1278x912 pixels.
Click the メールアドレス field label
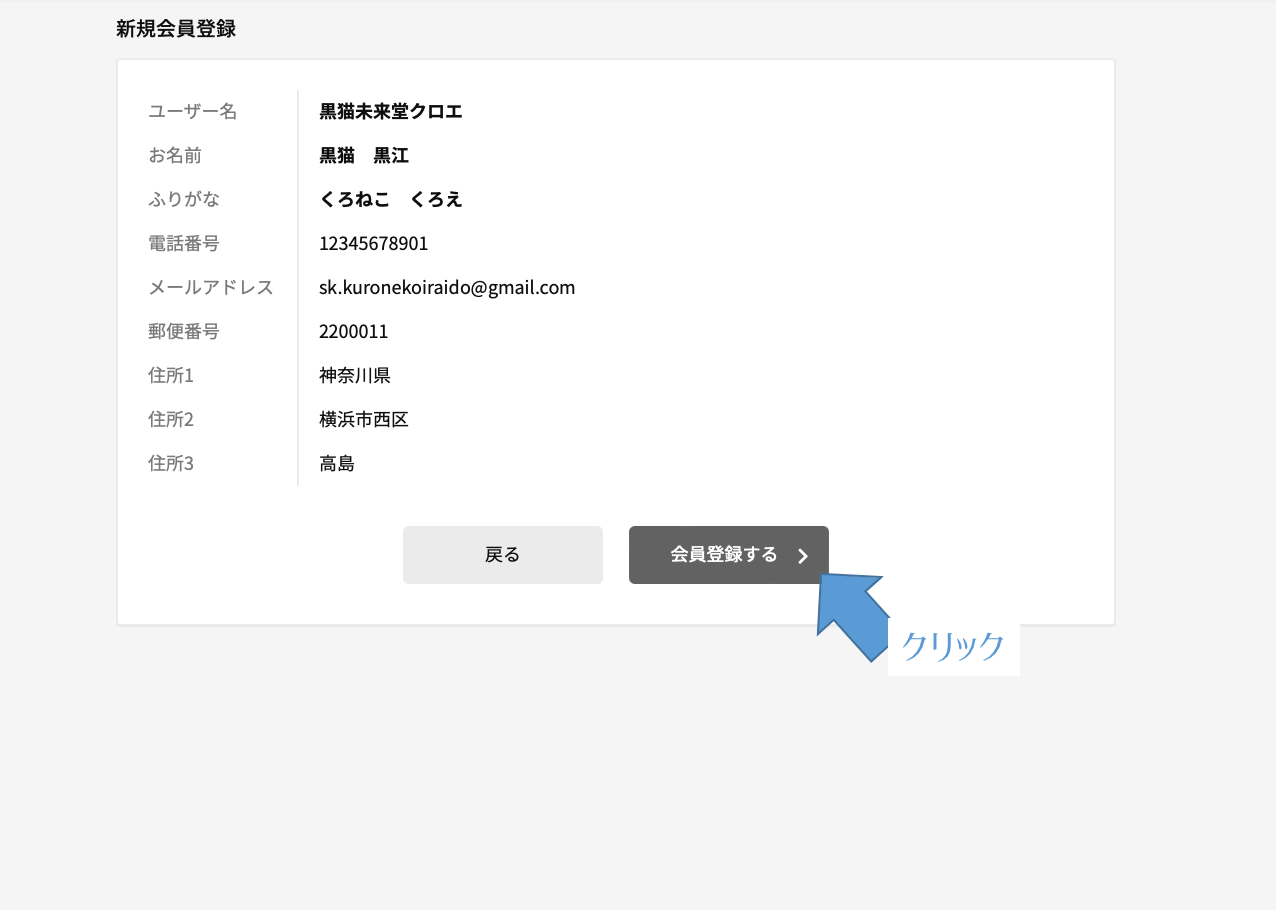[210, 287]
